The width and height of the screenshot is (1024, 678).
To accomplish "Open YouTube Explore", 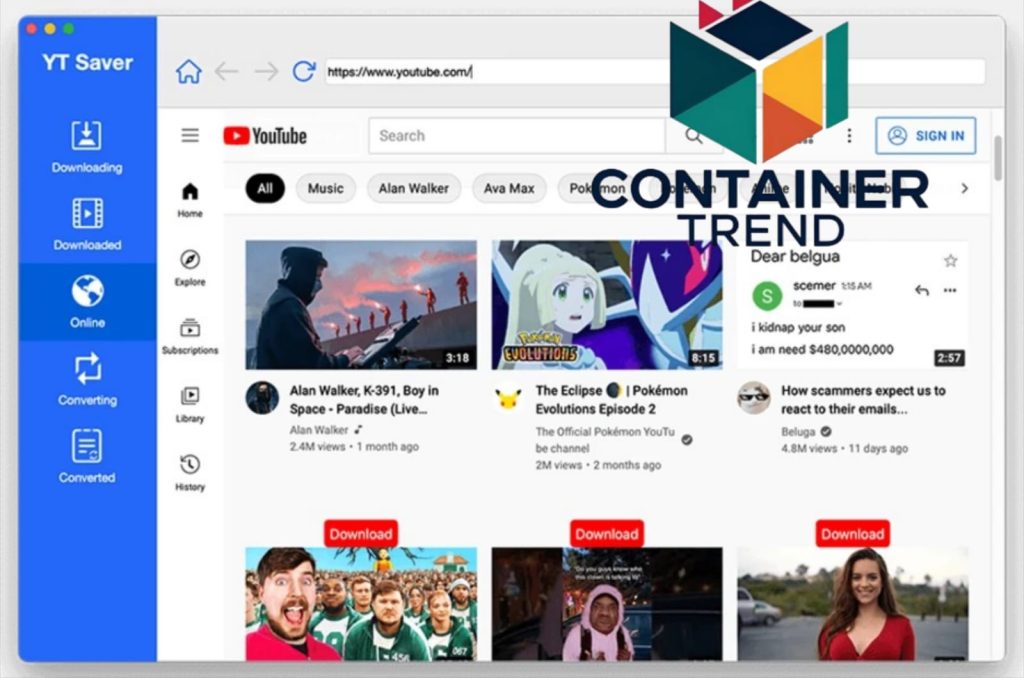I will pos(190,268).
